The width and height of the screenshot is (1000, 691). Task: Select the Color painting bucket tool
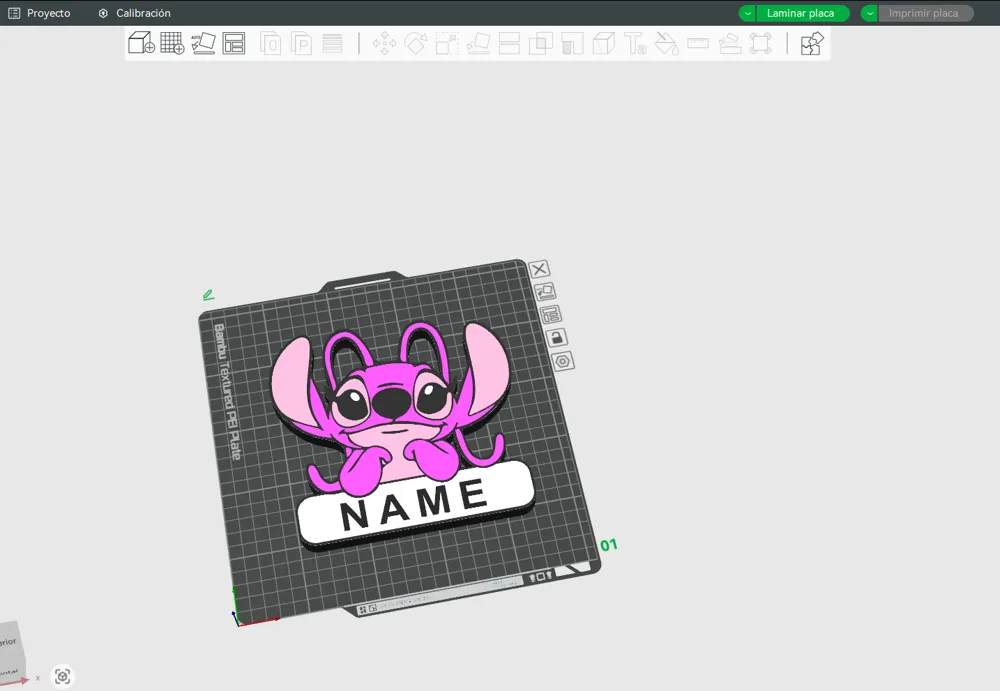pyautogui.click(x=666, y=43)
